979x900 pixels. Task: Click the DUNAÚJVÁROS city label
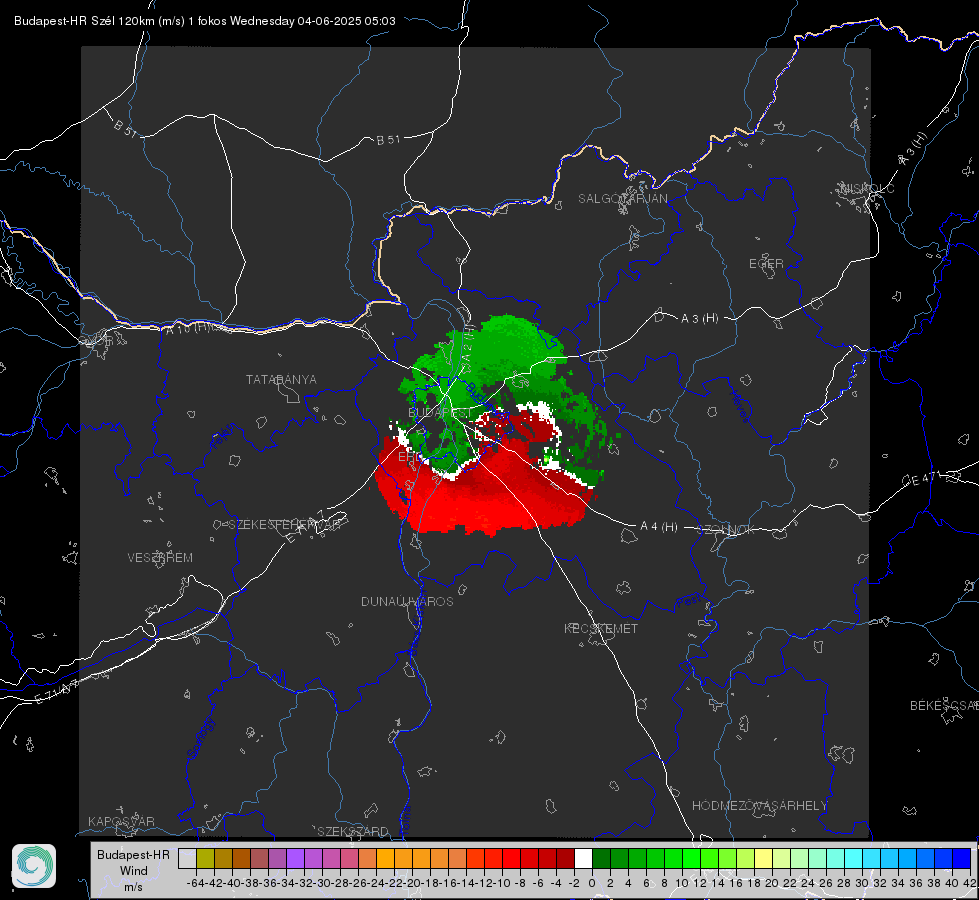[407, 601]
